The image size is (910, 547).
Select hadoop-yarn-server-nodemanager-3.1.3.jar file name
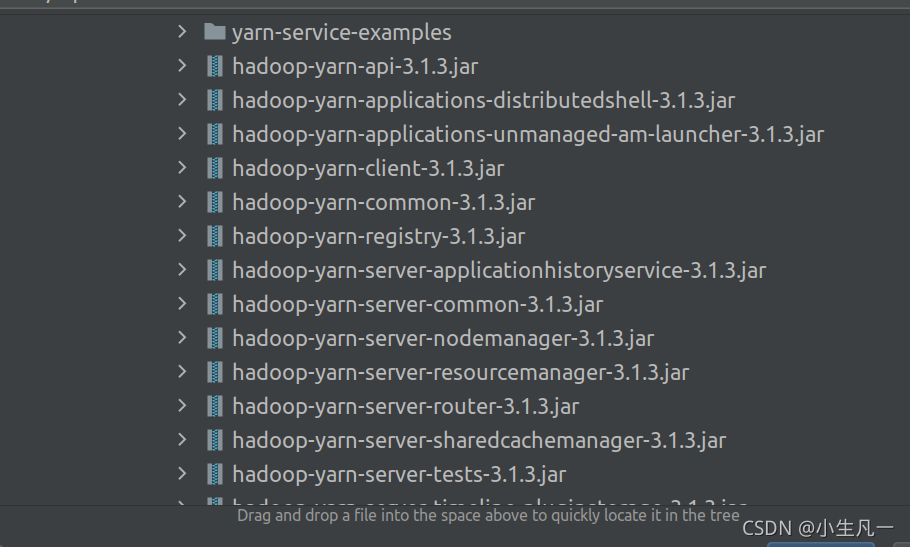443,338
